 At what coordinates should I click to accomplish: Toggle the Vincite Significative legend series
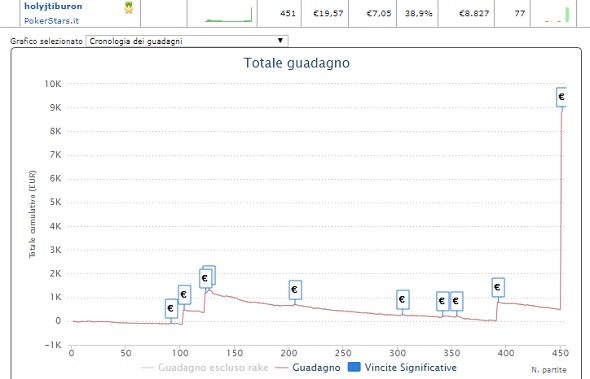tap(402, 367)
